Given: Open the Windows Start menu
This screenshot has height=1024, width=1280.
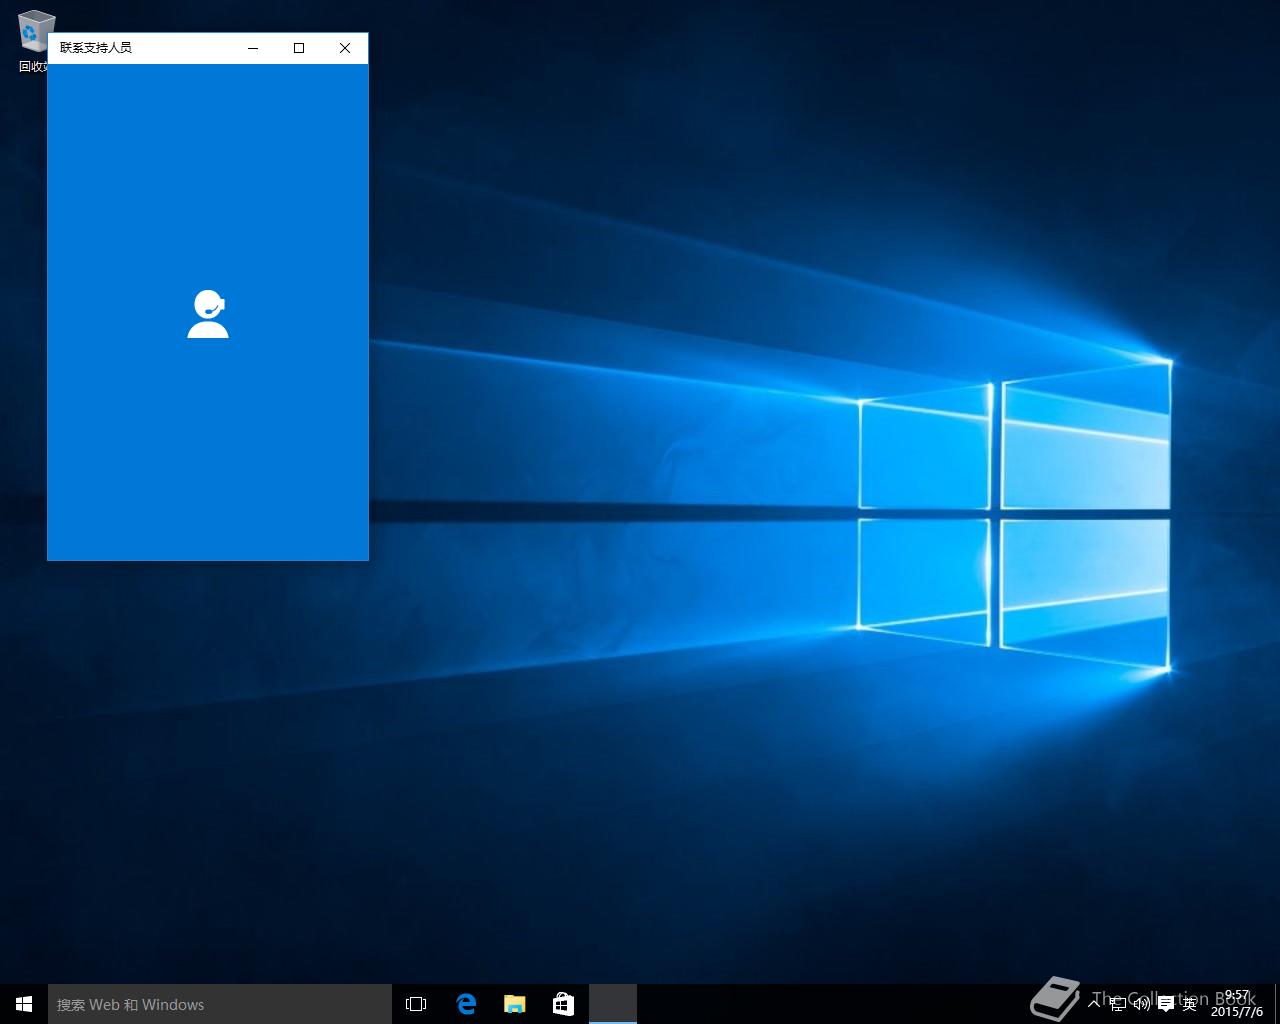Looking at the screenshot, I should point(24,1004).
